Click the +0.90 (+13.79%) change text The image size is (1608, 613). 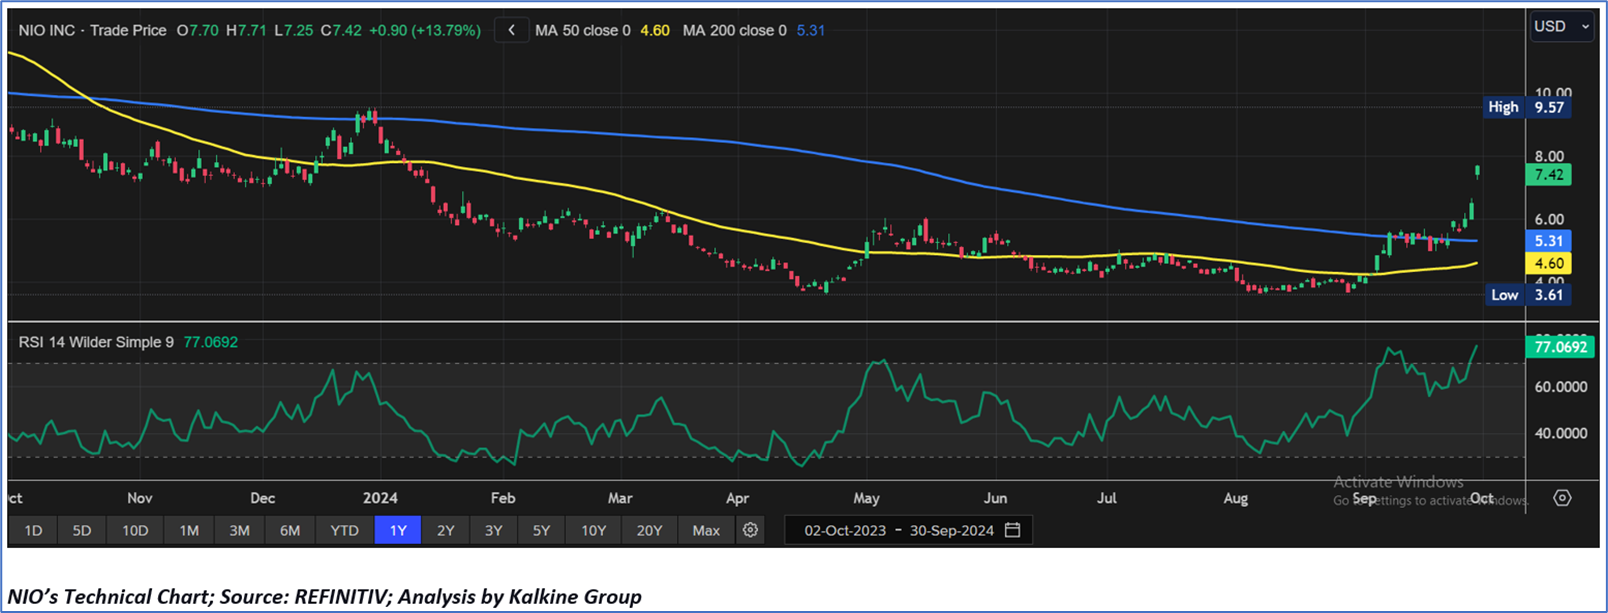[x=425, y=31]
